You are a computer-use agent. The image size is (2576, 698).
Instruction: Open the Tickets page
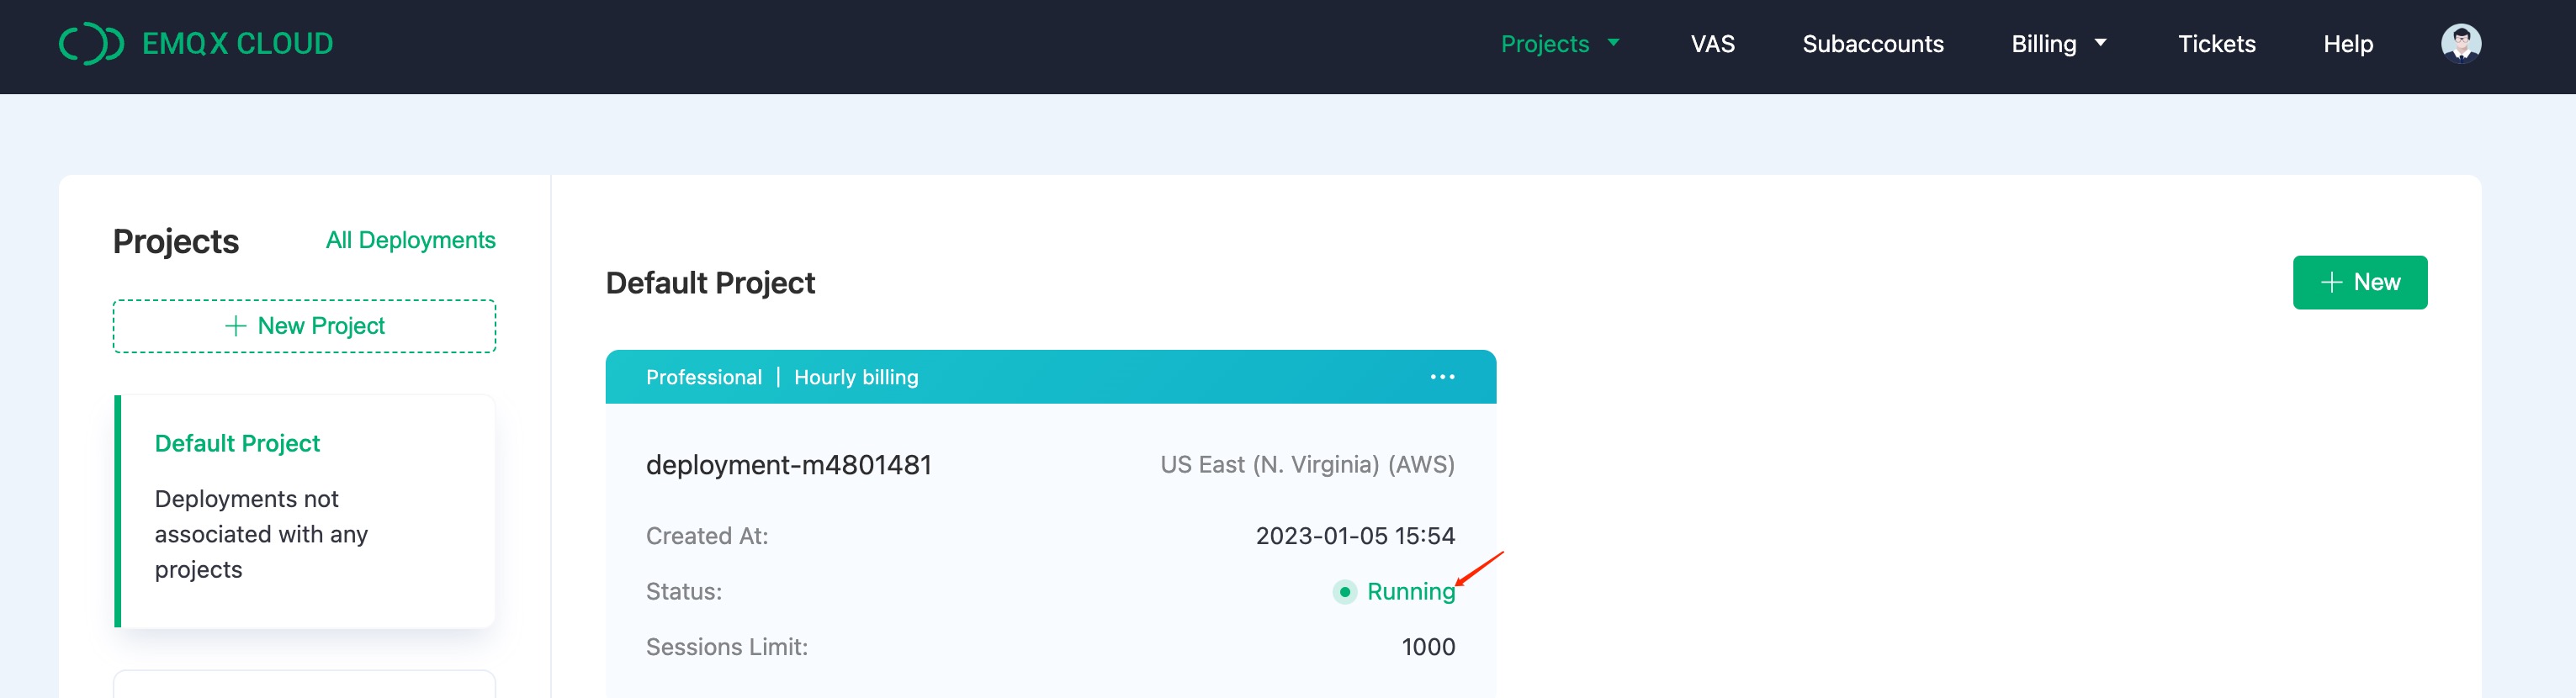click(2217, 44)
